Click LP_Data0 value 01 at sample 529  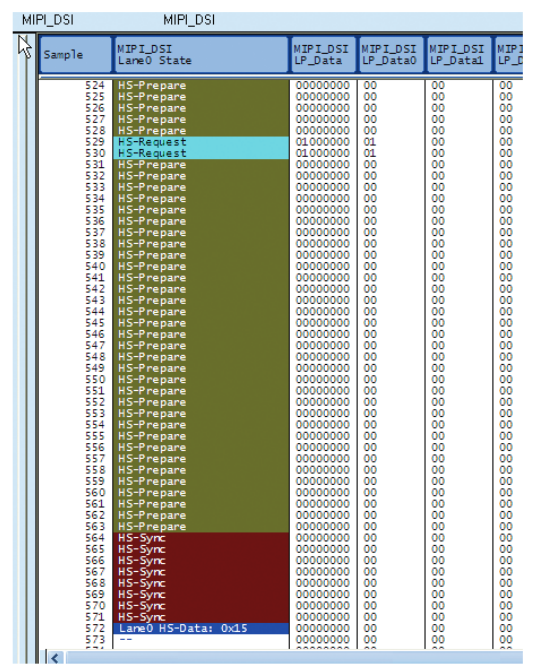coord(370,142)
